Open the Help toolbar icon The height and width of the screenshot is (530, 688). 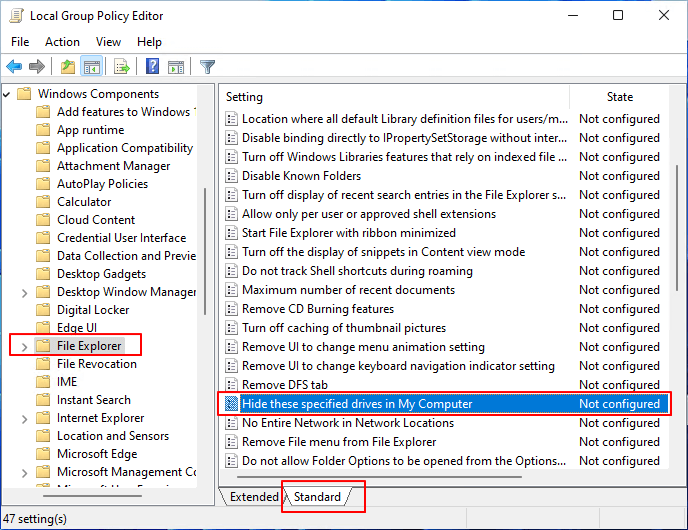point(153,67)
